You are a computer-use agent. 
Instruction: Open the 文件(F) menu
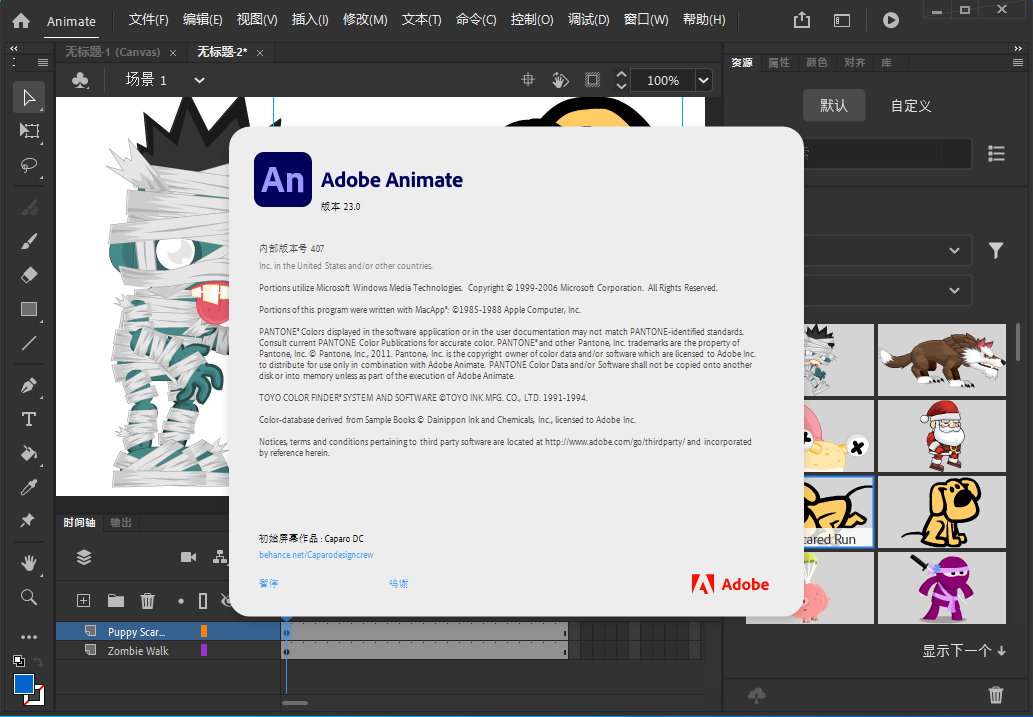pyautogui.click(x=148, y=20)
